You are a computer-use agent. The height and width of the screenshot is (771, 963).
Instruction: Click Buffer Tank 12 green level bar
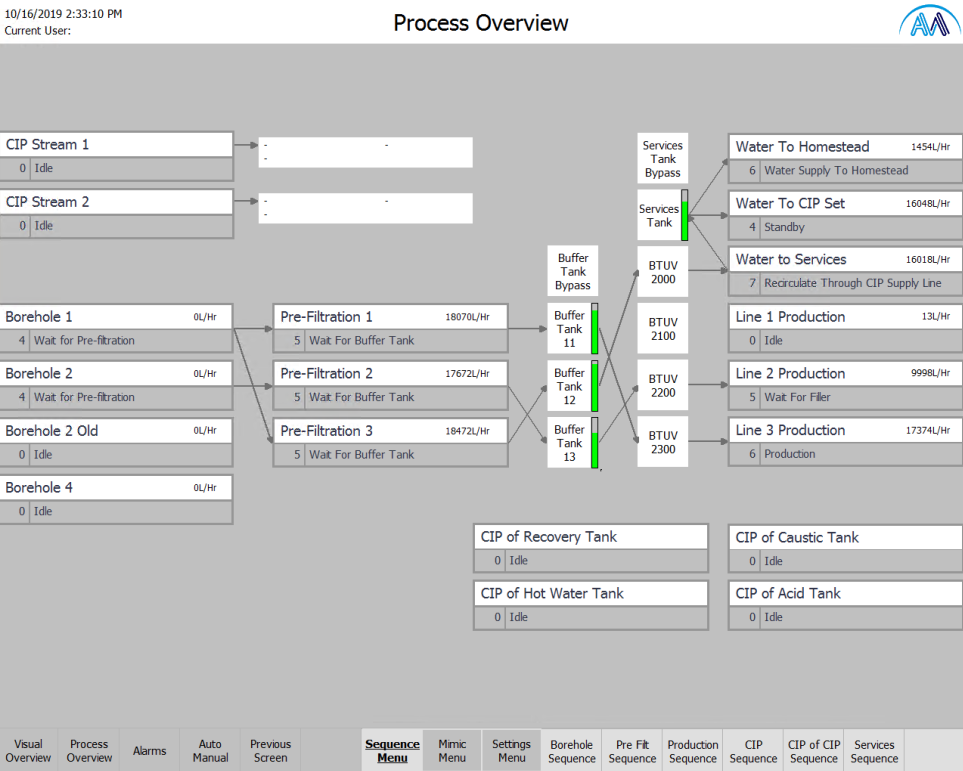click(595, 386)
